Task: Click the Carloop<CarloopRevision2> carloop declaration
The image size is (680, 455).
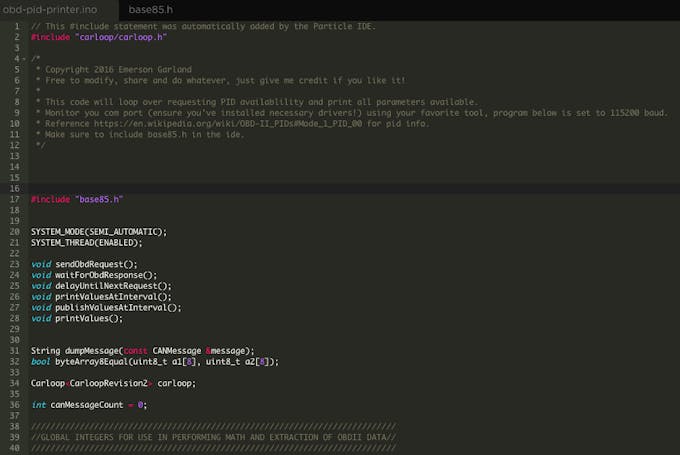Action: click(113, 383)
